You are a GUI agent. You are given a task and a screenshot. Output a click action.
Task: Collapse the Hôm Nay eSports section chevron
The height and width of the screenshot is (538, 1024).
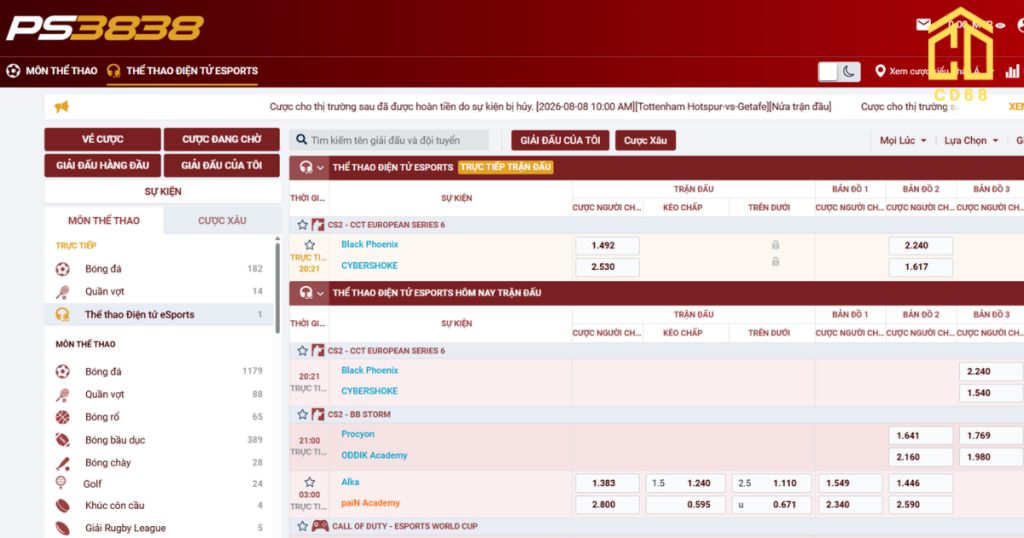point(320,293)
